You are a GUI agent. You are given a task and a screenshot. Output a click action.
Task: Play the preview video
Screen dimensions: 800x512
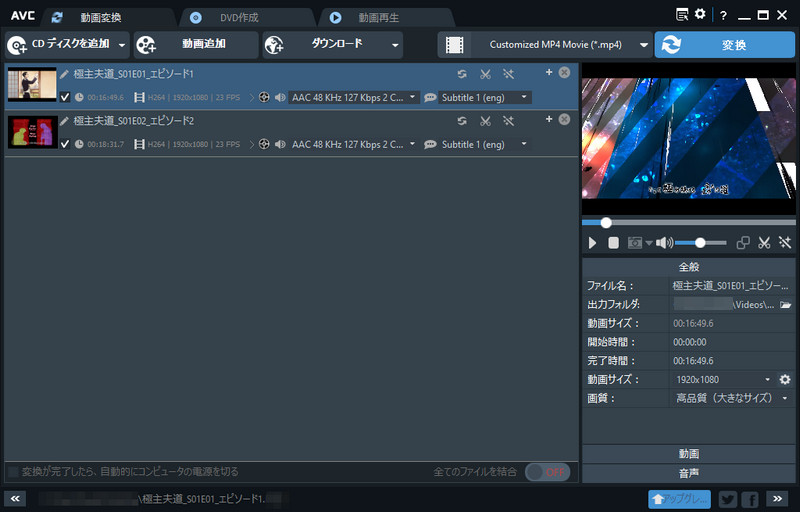(592, 243)
